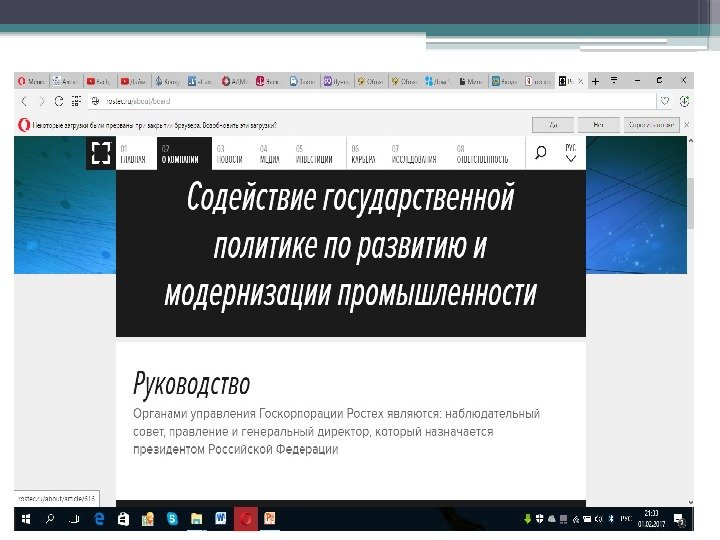
Task: Click the globe site info icon
Action: coord(96,101)
